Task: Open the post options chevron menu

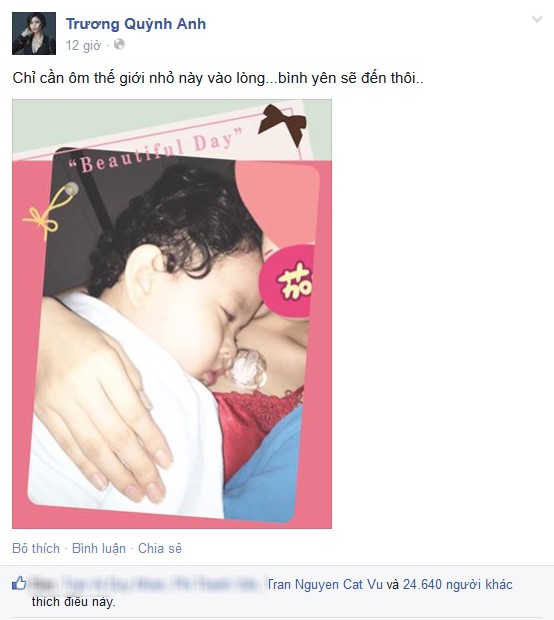Action: point(537,19)
